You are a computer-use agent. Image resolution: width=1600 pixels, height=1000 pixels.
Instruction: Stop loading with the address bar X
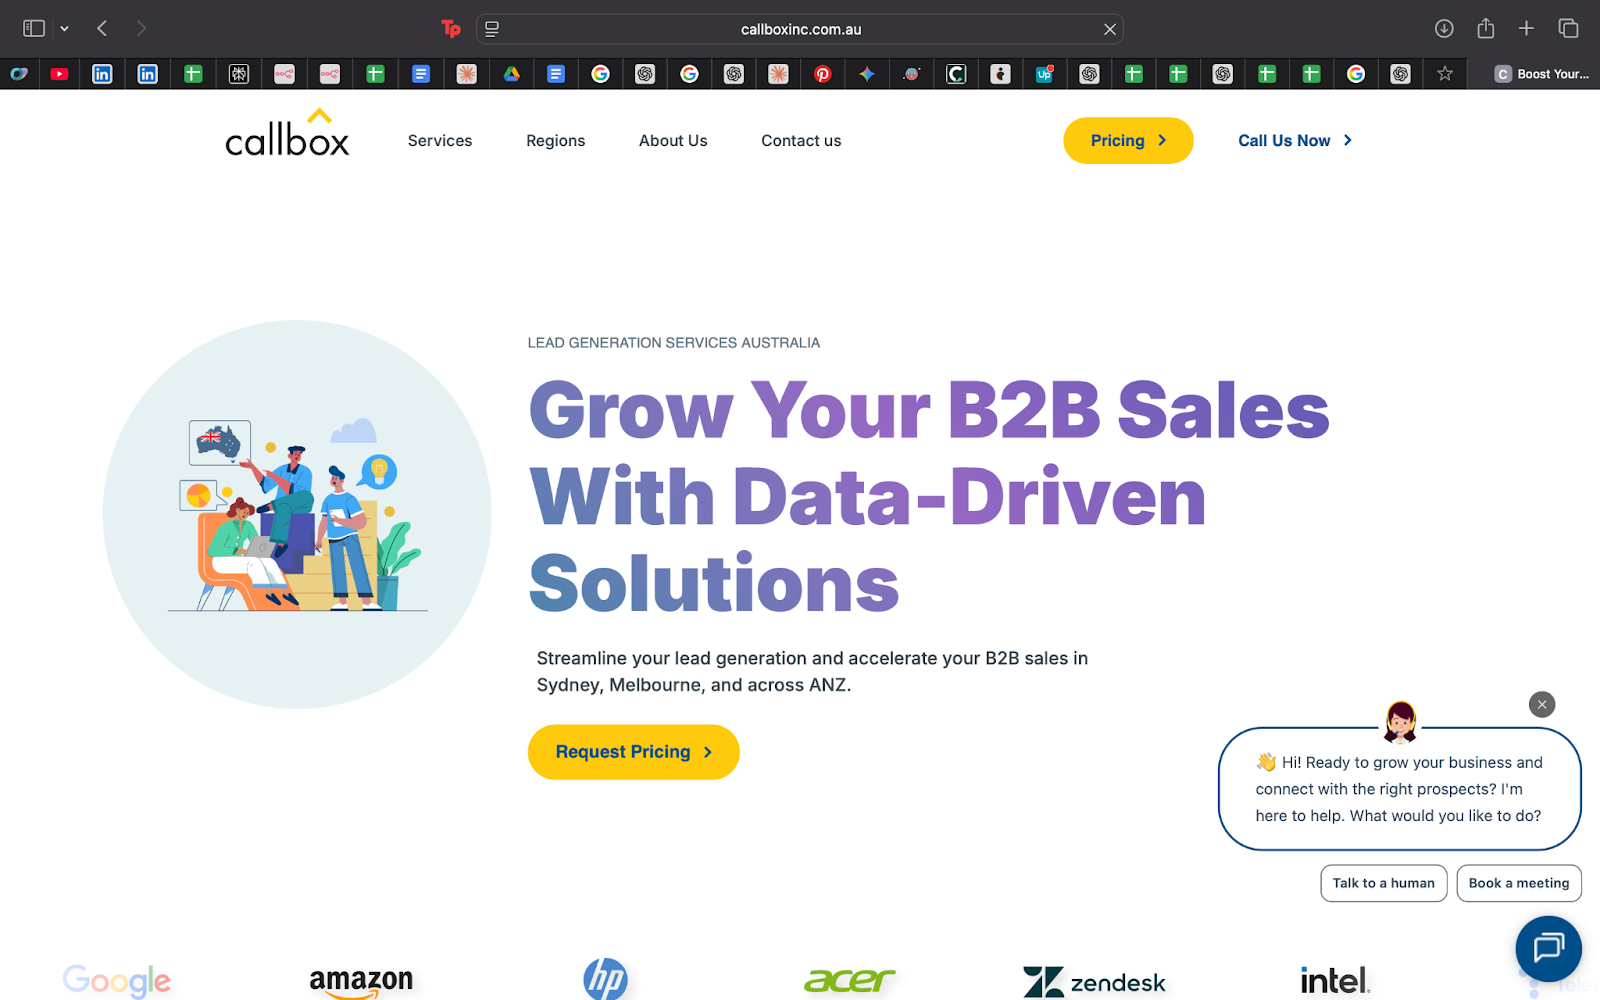(x=1109, y=29)
